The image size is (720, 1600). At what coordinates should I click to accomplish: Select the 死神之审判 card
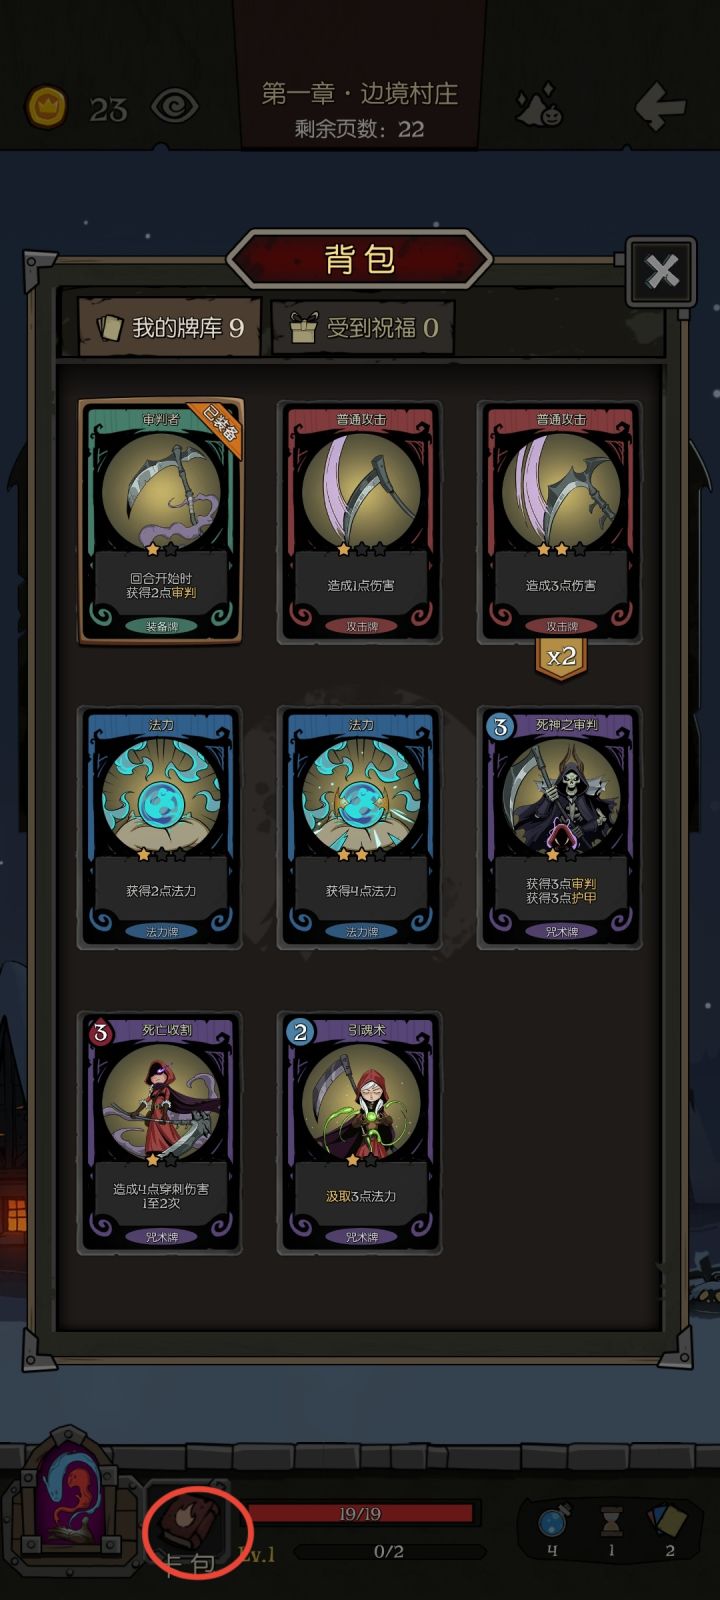point(561,827)
